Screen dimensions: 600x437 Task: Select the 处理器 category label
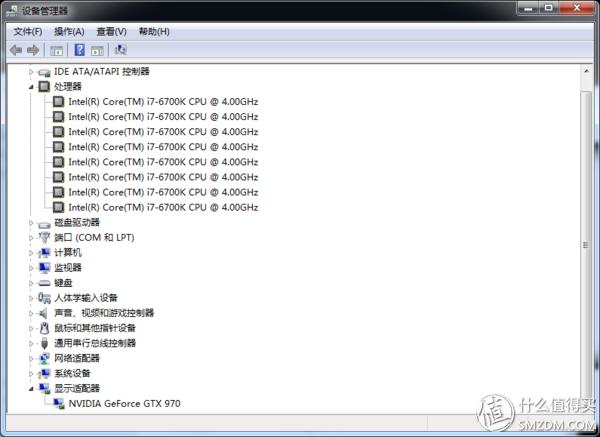click(68, 86)
